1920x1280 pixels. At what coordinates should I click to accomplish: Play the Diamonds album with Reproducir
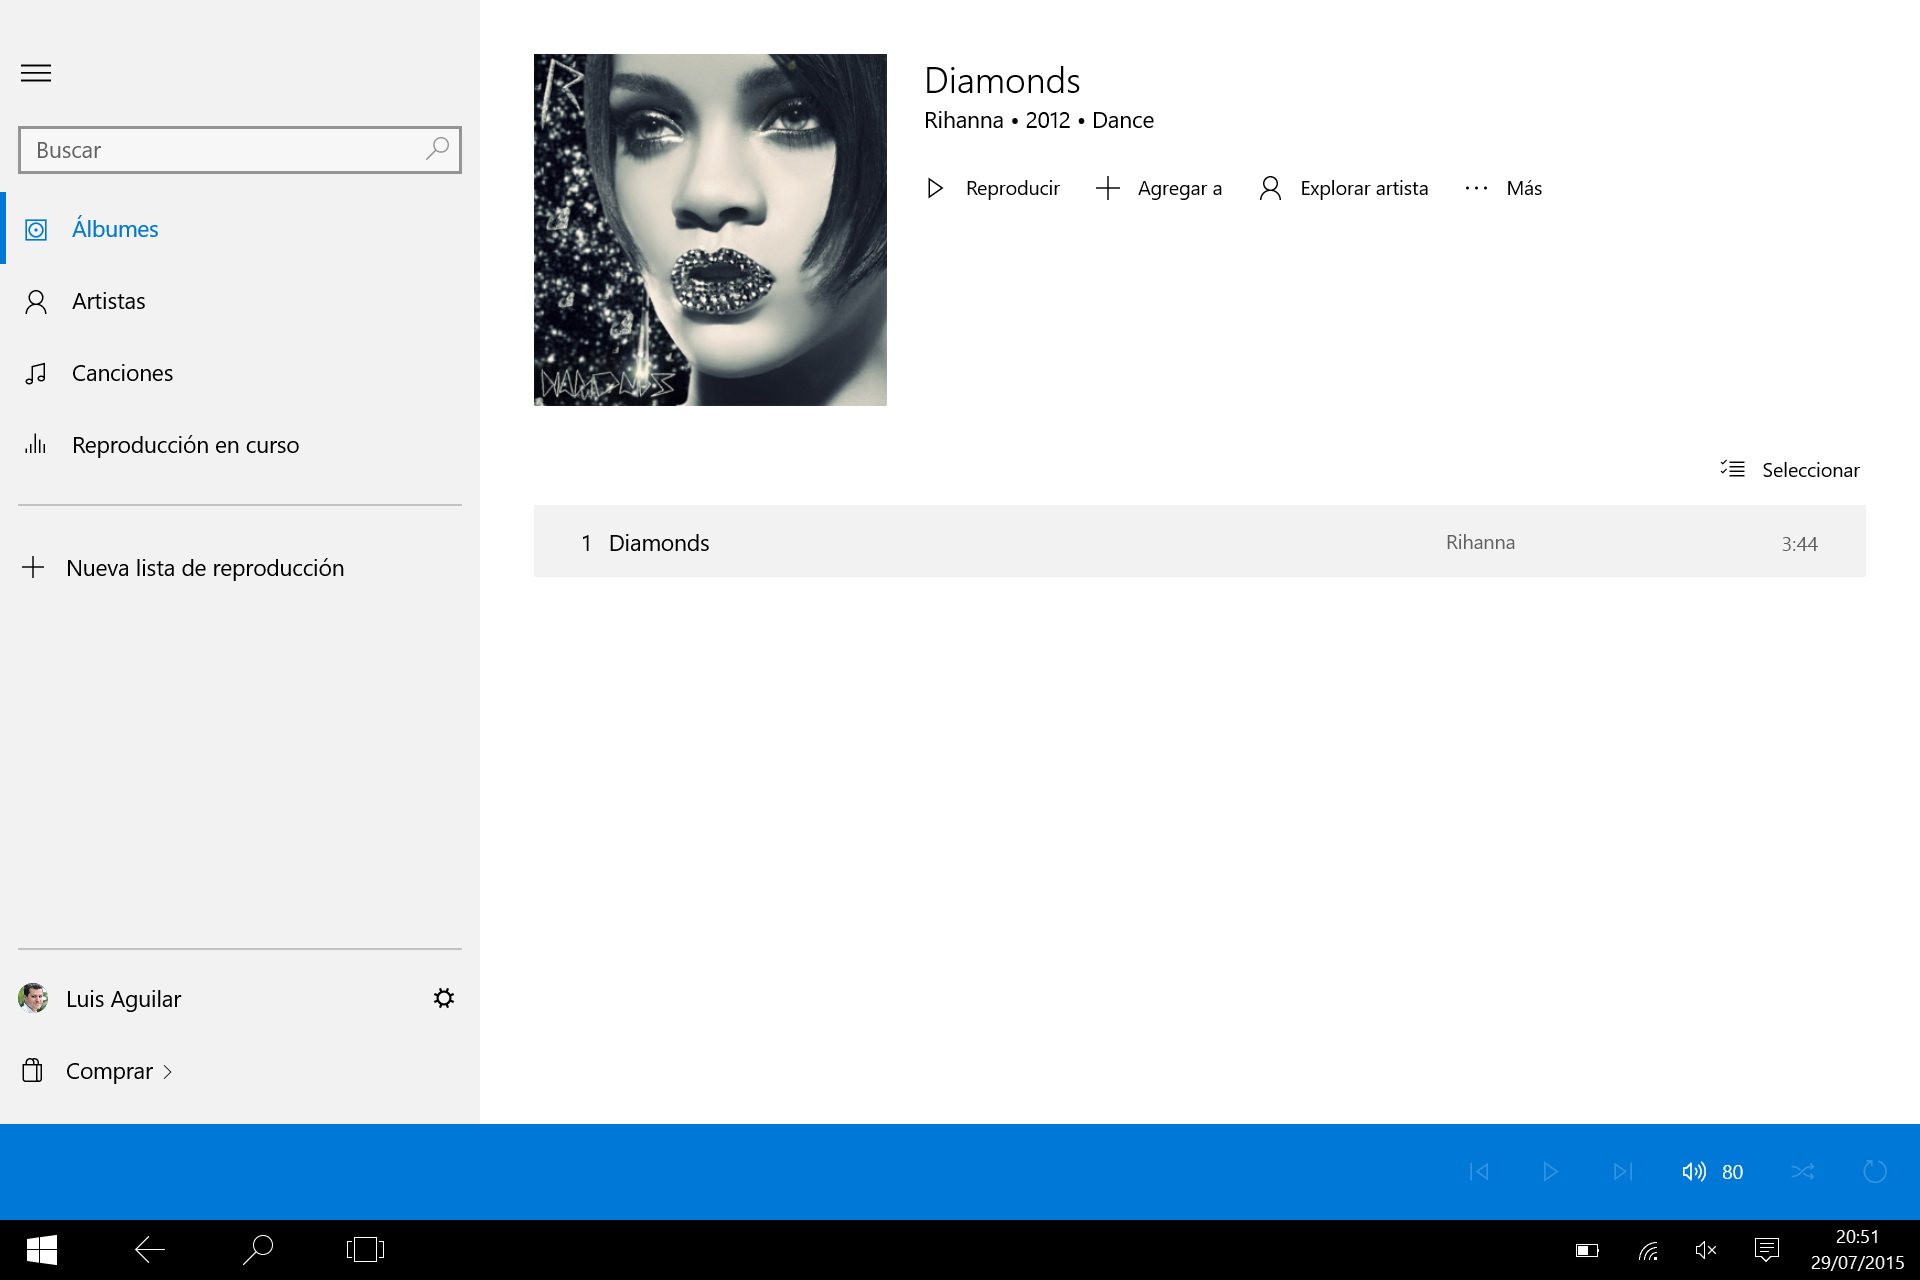pos(993,188)
